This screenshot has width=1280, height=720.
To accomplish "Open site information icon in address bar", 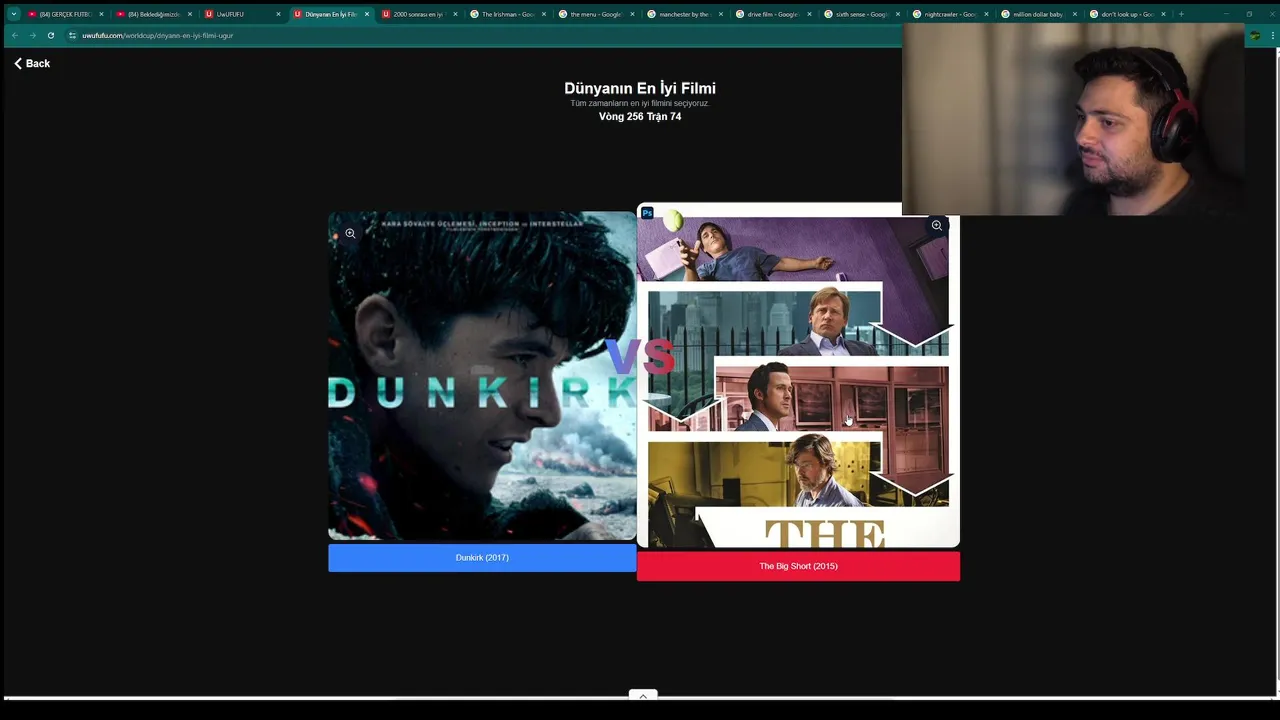I will 72,35.
